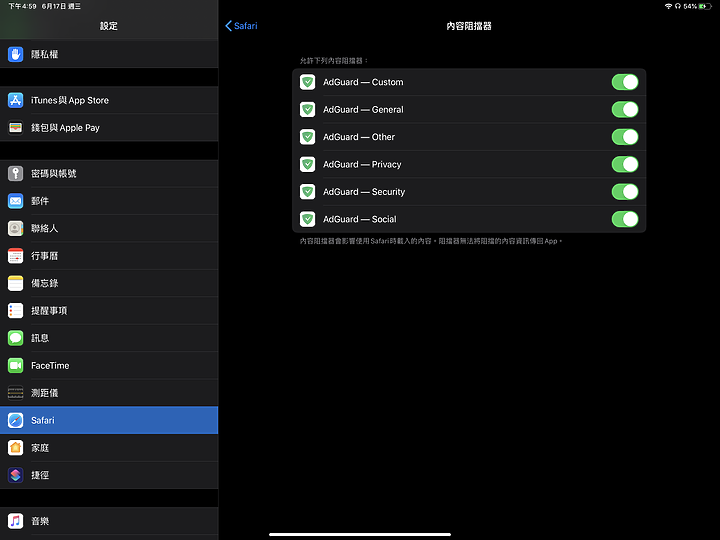Screen dimensions: 720x540
Task: Open iTunes與 App Store settings
Action: (109, 100)
